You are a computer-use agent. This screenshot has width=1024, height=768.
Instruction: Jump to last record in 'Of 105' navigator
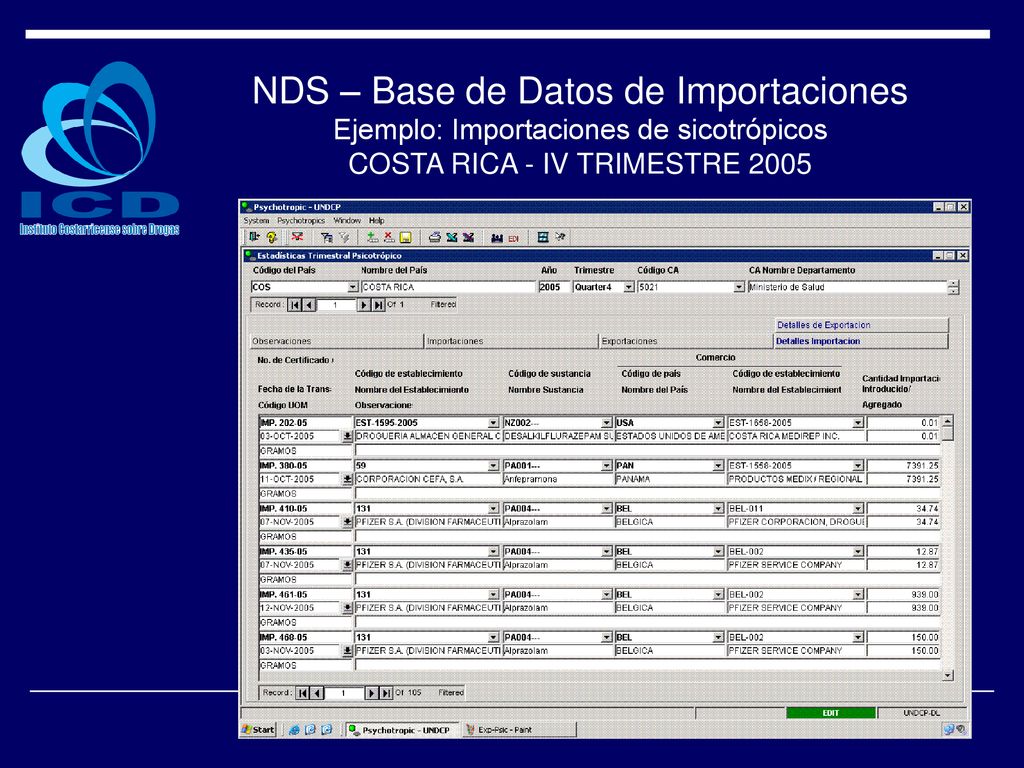(x=386, y=693)
